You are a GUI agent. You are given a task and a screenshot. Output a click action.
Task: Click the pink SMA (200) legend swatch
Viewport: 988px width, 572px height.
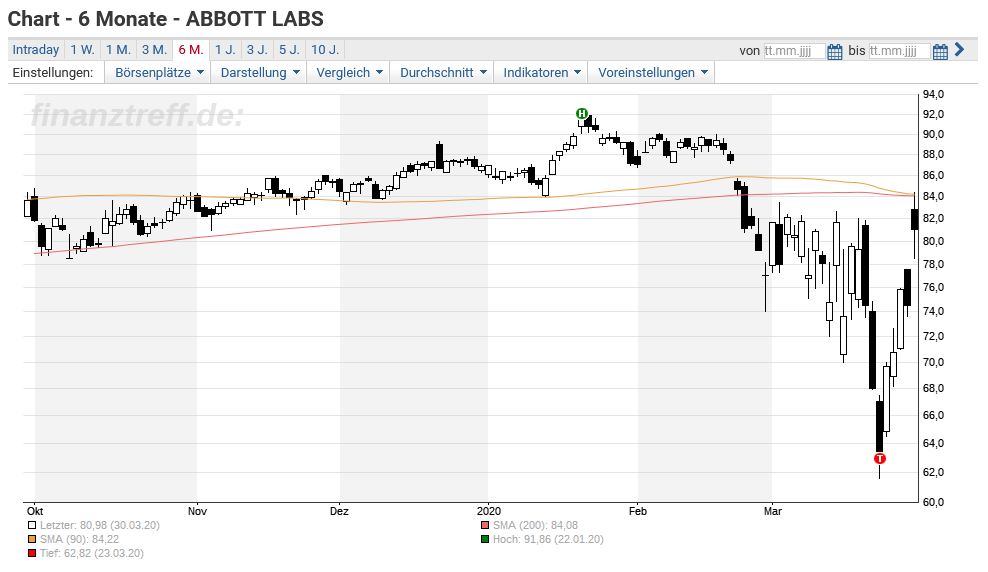click(x=485, y=525)
